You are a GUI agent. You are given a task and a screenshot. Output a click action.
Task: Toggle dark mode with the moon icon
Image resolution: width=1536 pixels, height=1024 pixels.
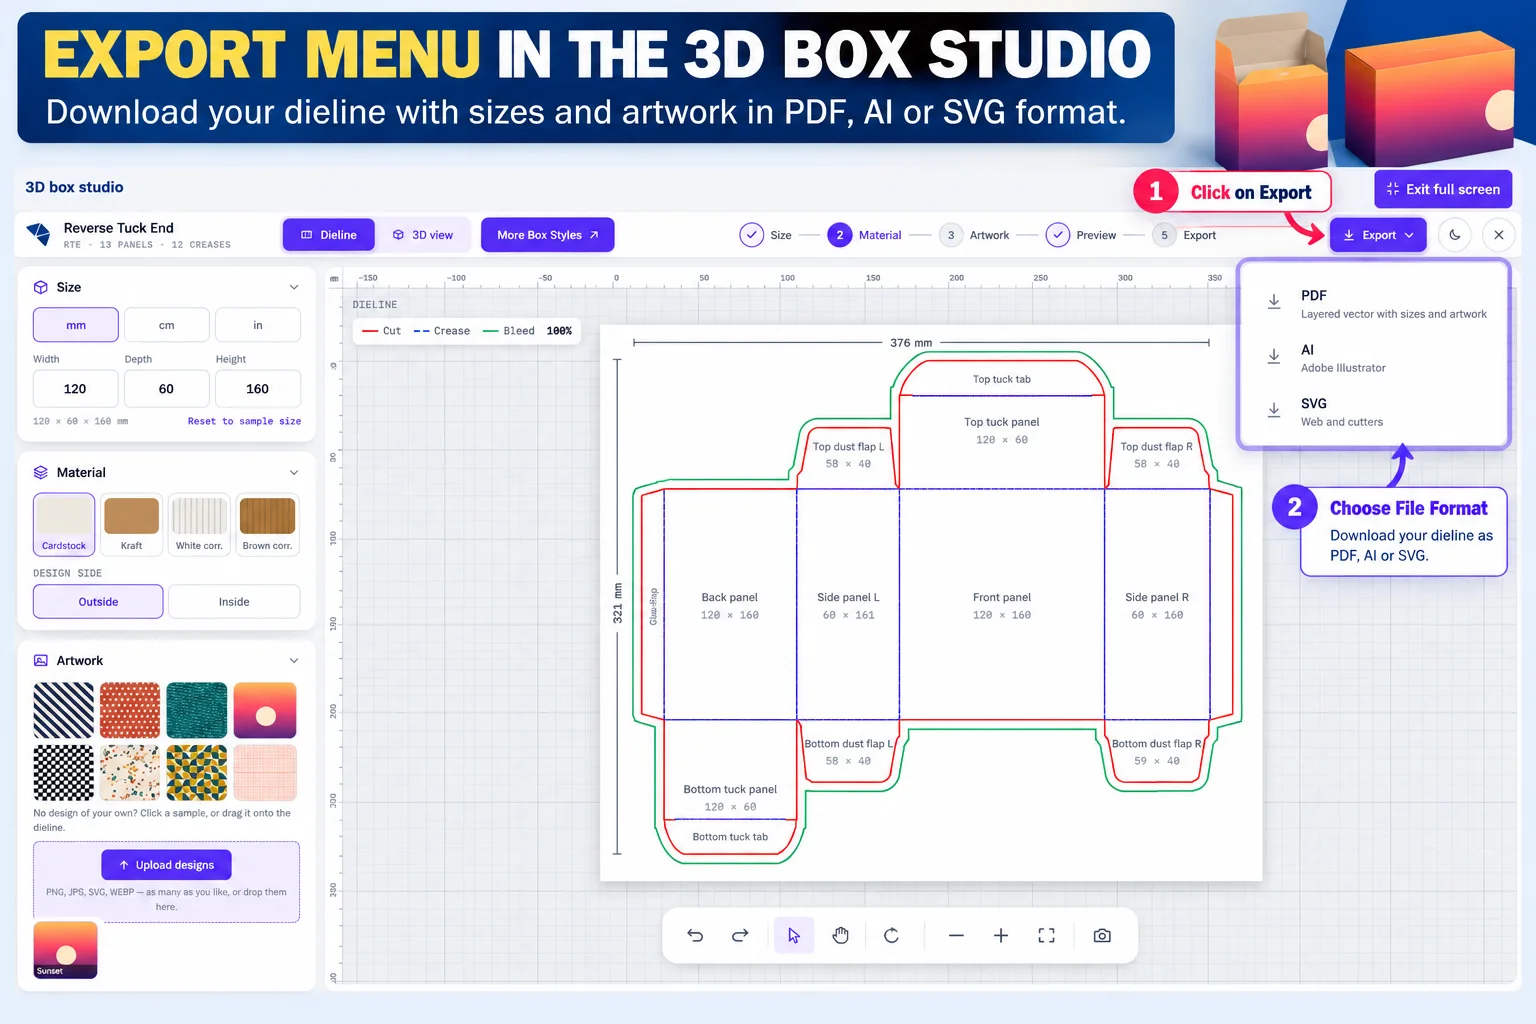[x=1455, y=235]
